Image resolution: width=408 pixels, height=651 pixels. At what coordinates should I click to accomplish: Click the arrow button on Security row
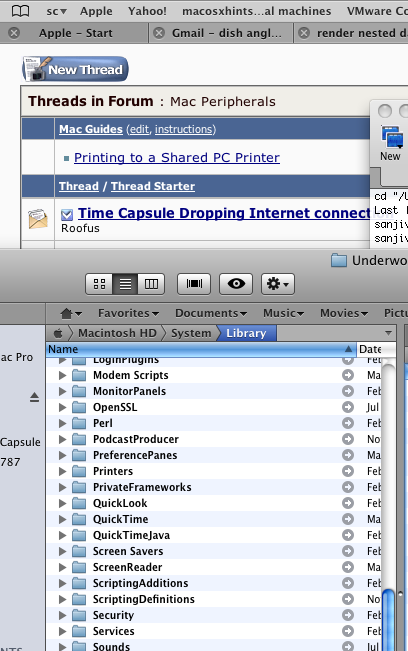pyautogui.click(x=348, y=615)
